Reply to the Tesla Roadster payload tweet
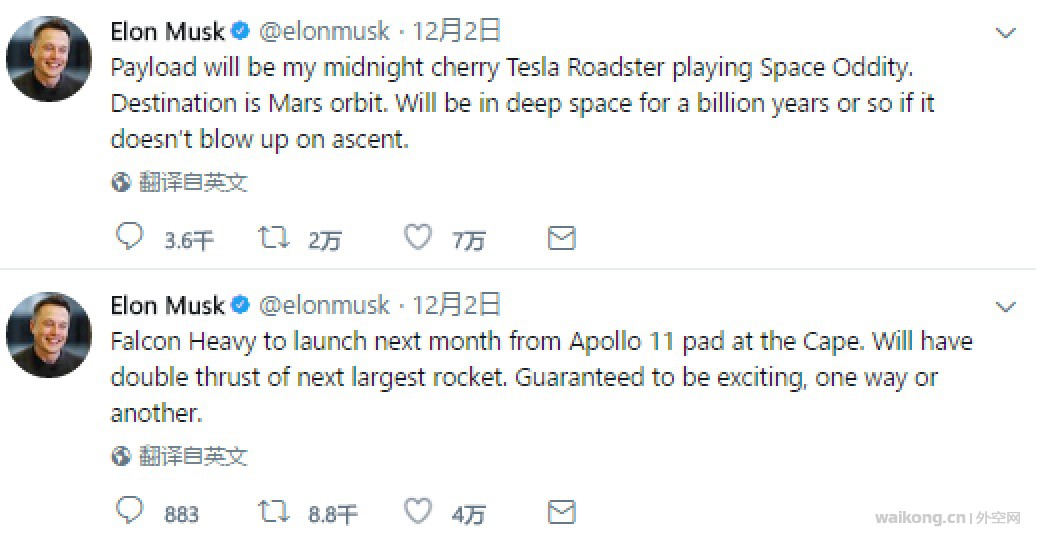 [x=129, y=237]
